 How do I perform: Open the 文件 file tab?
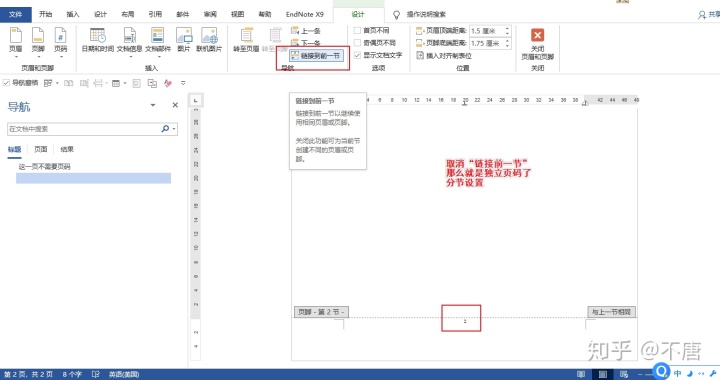point(16,14)
